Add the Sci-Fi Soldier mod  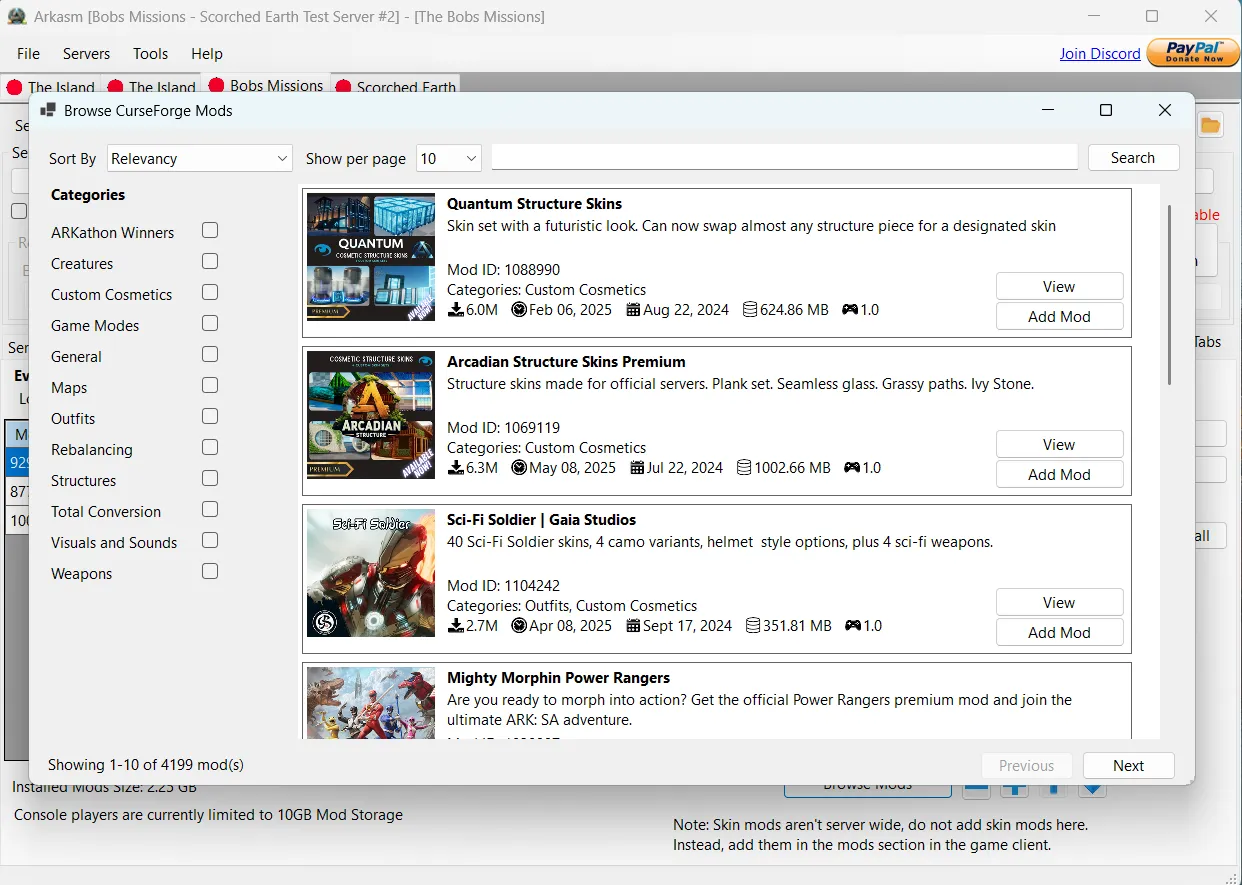1059,632
